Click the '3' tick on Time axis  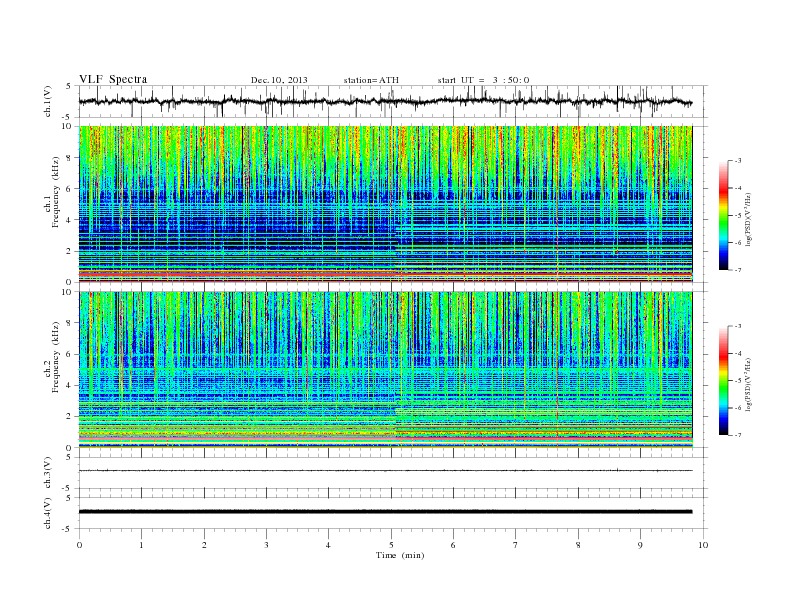click(x=266, y=545)
